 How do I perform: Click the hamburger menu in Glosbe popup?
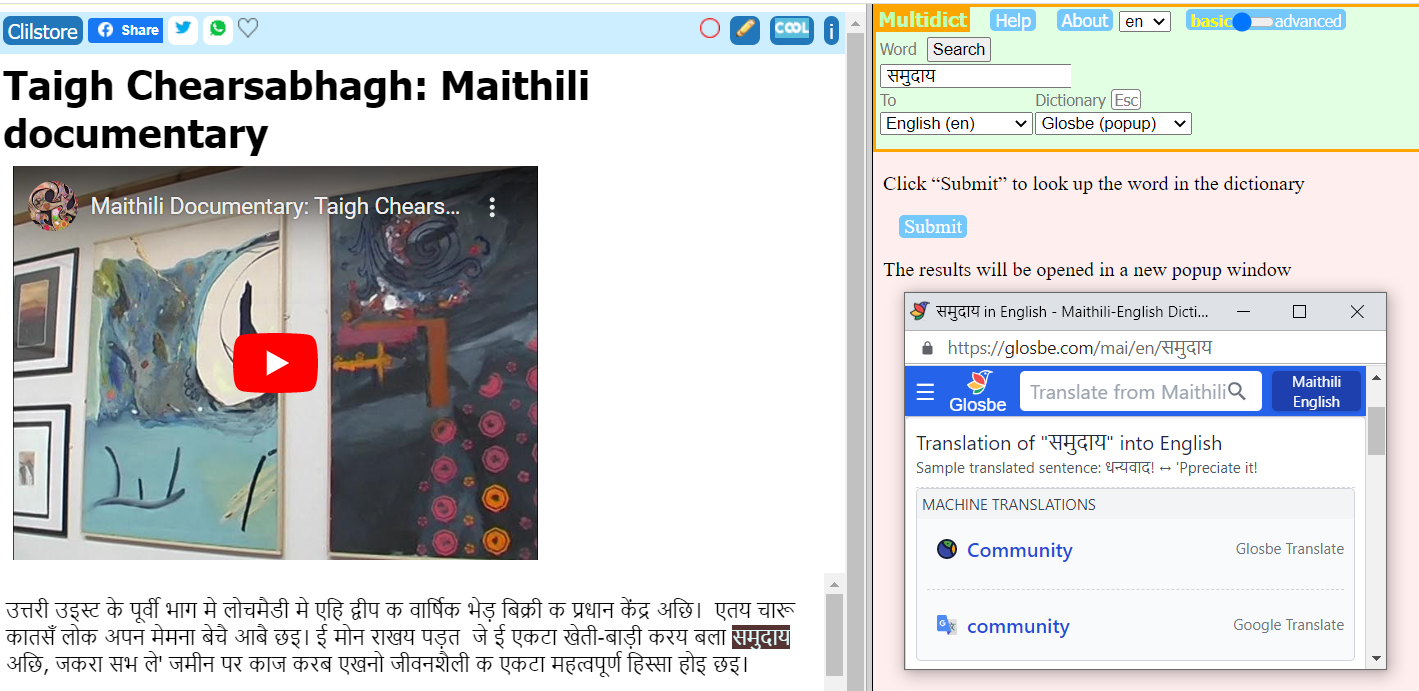click(925, 391)
